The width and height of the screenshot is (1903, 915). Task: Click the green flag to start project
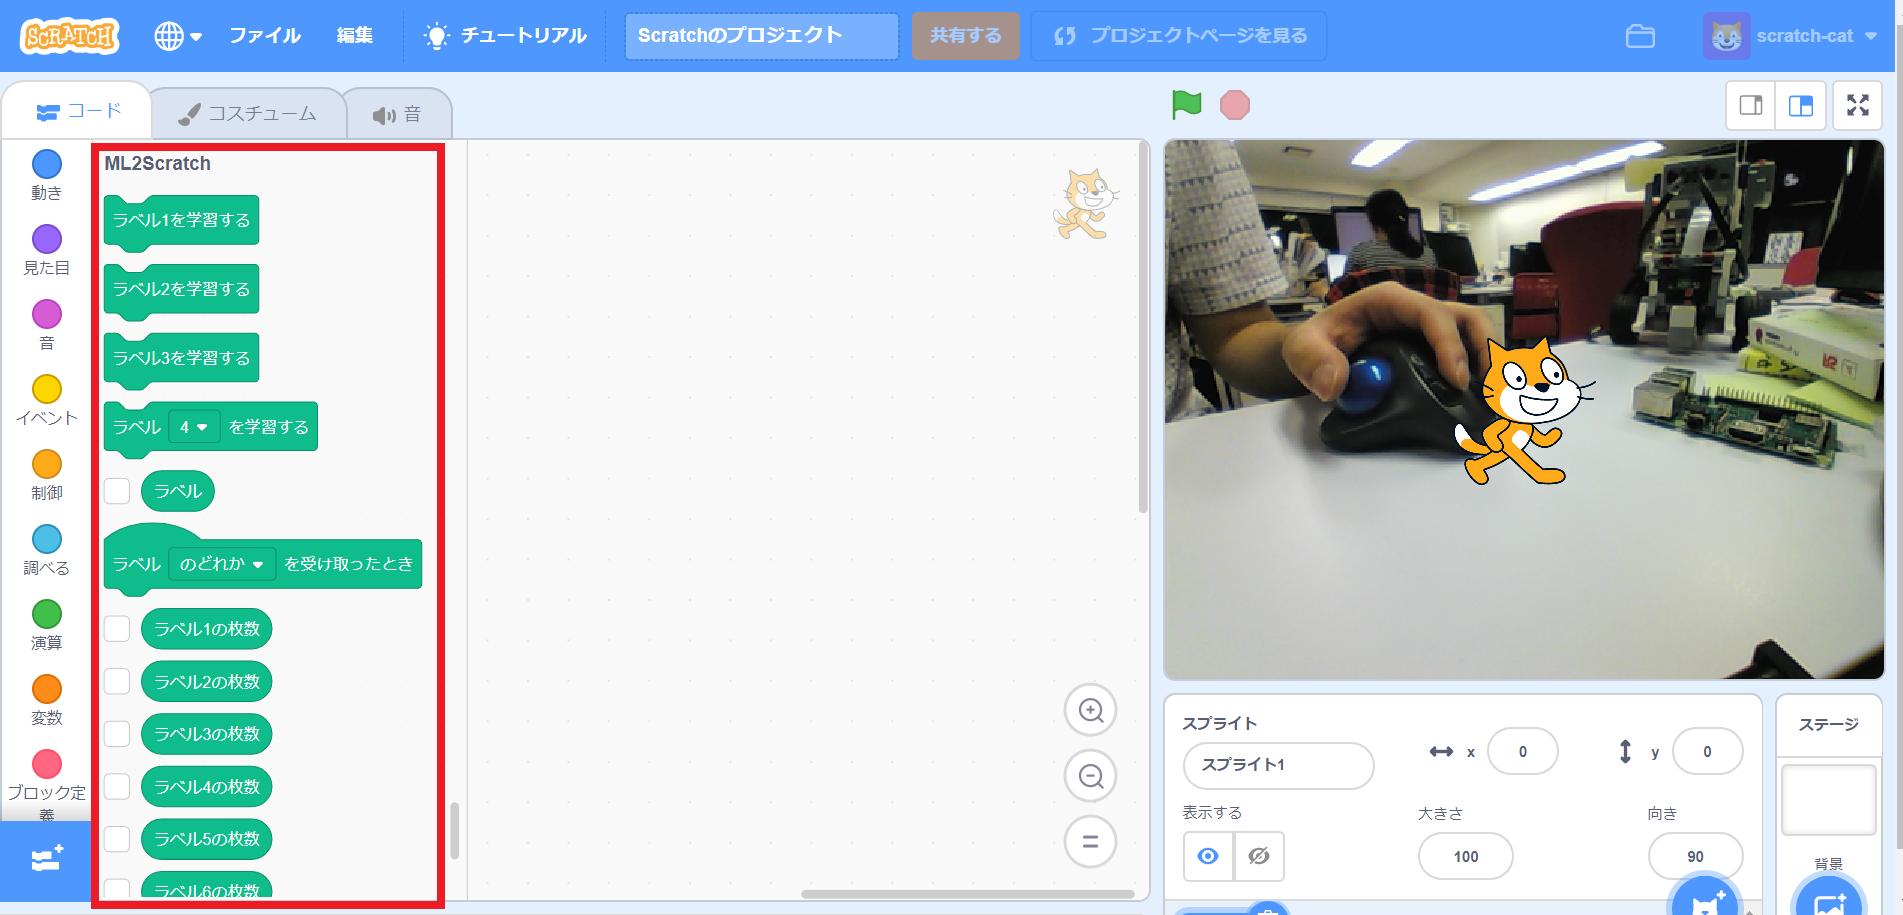[1186, 103]
